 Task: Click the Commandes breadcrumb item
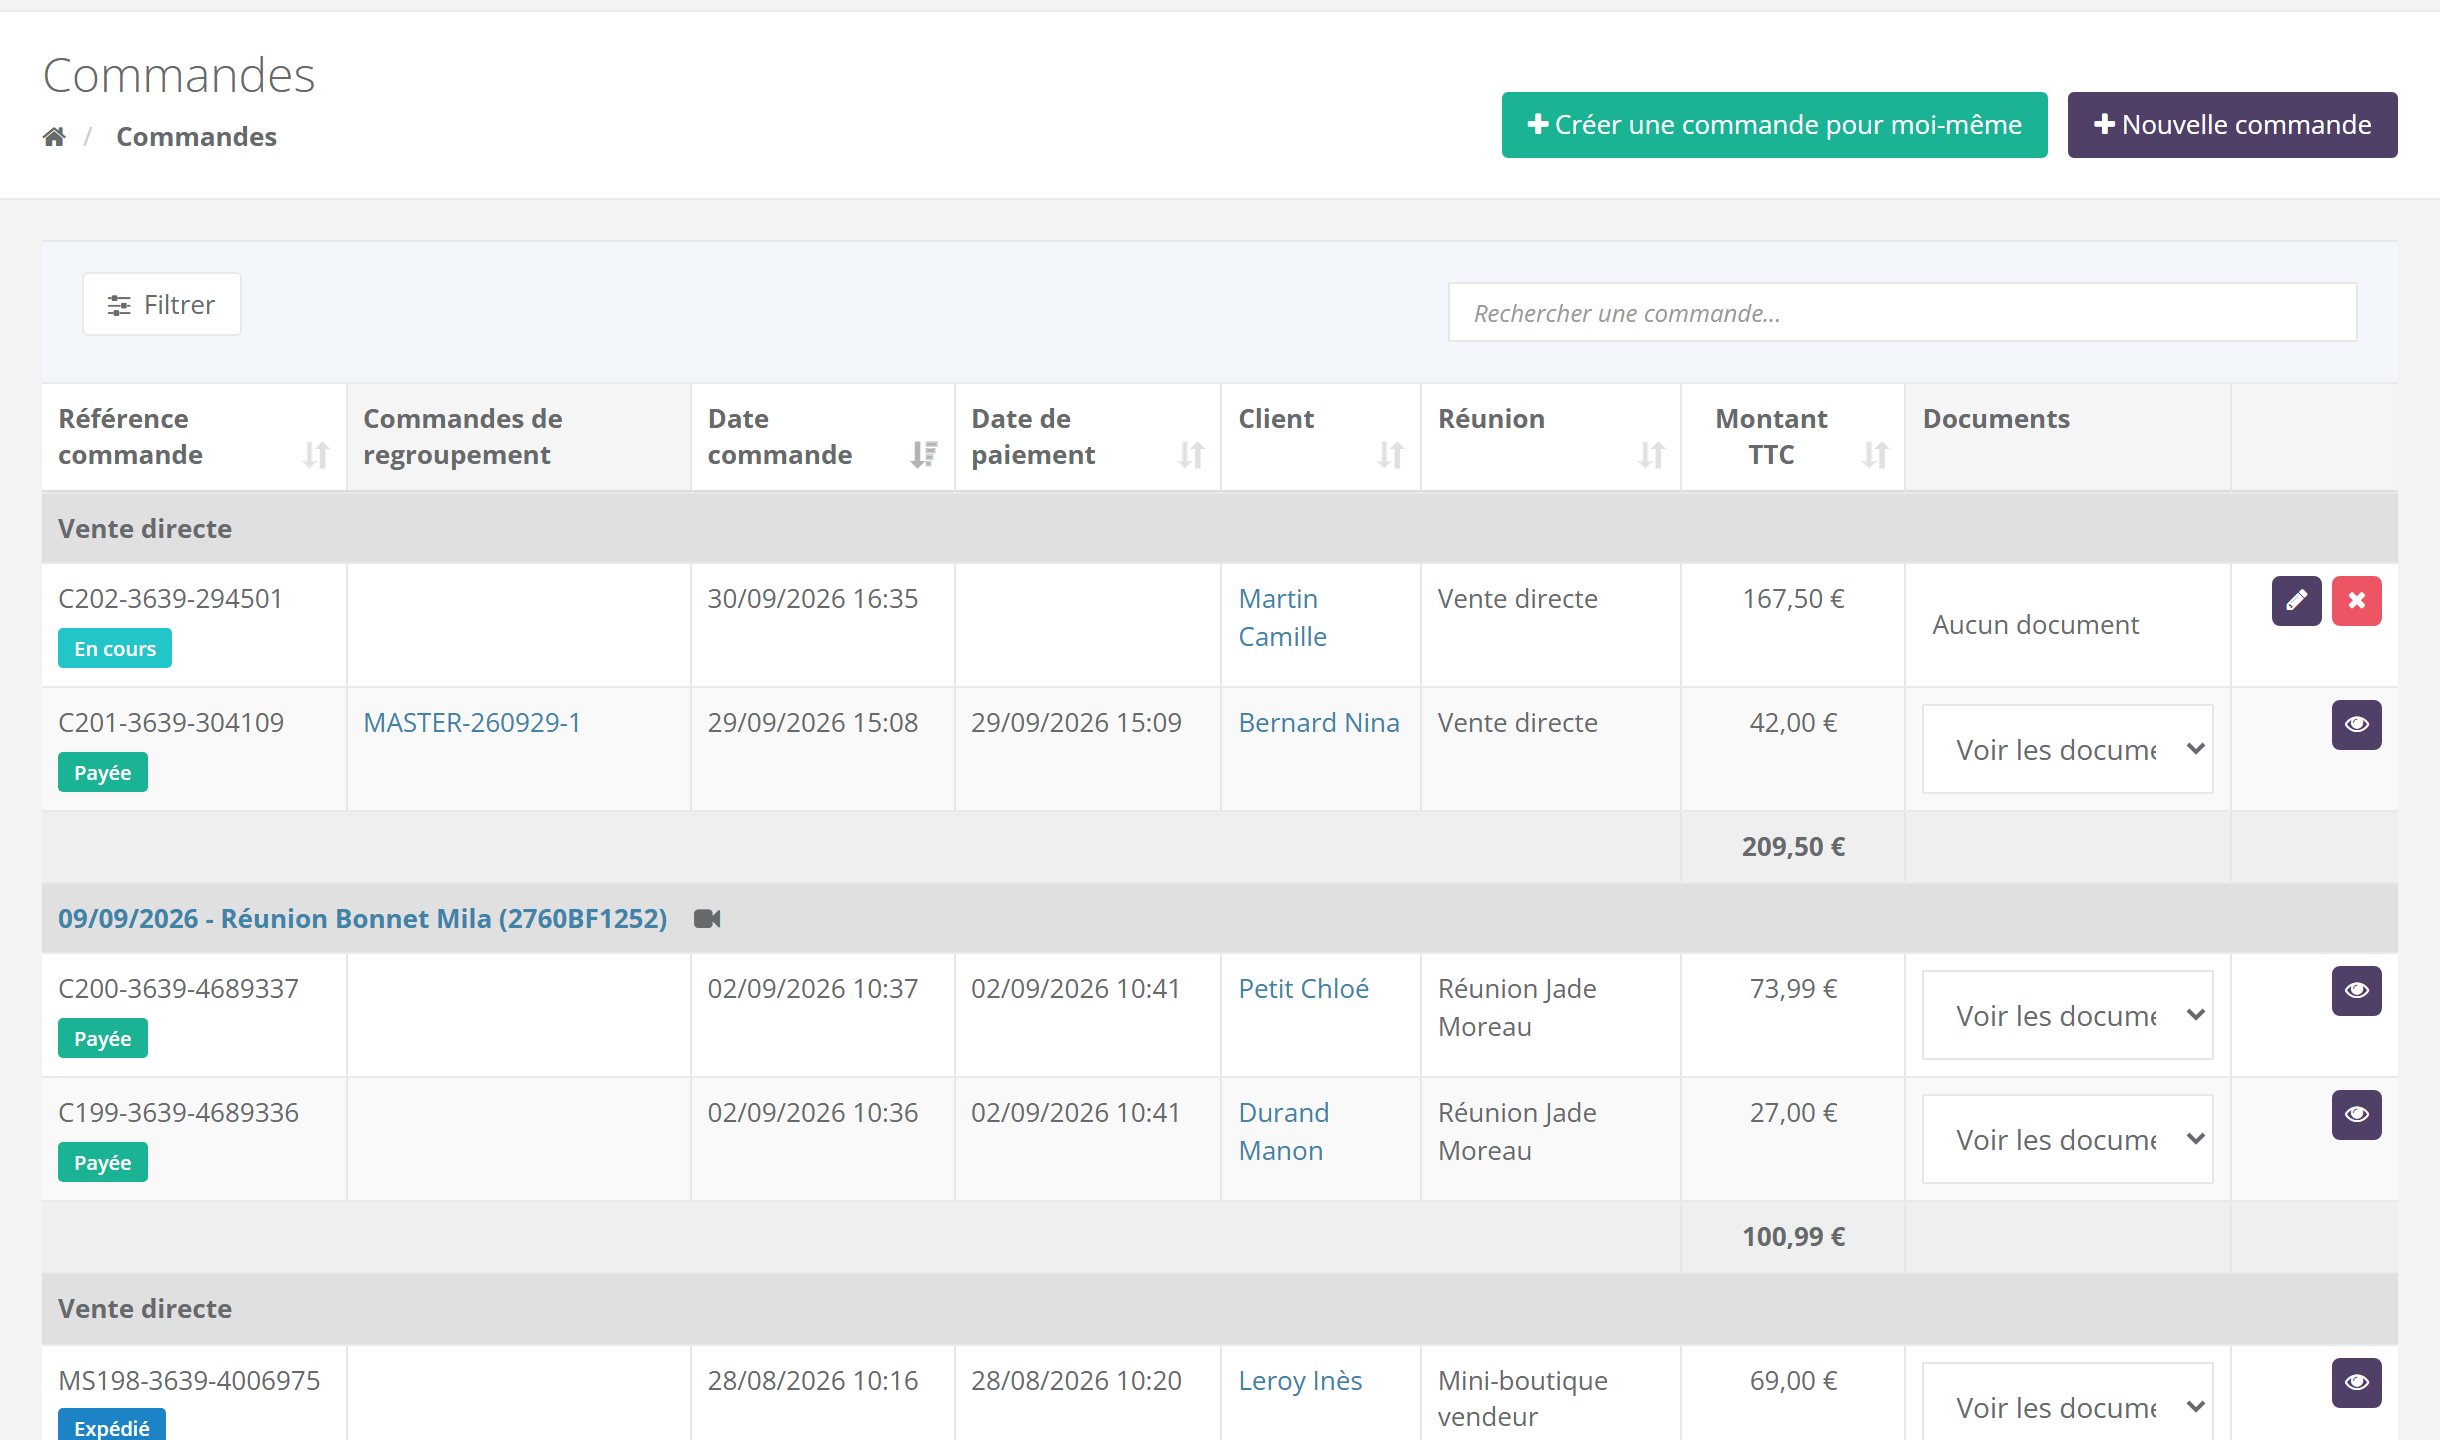pyautogui.click(x=196, y=137)
